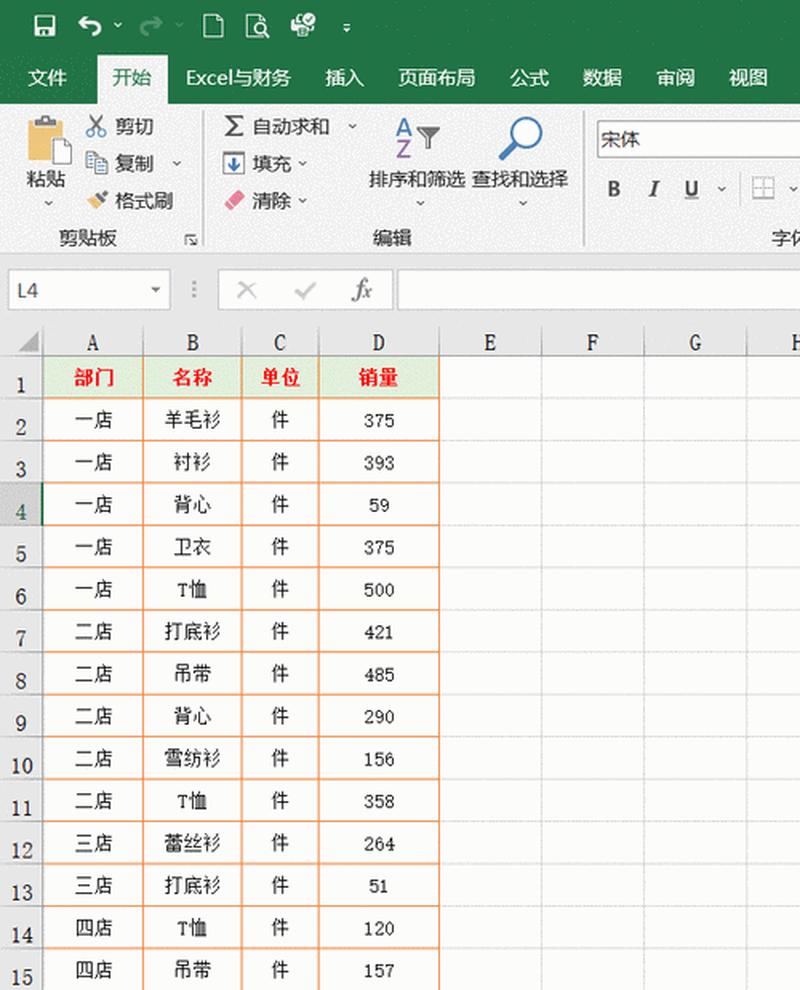Open 排序和筛选 sort and filter

417,162
